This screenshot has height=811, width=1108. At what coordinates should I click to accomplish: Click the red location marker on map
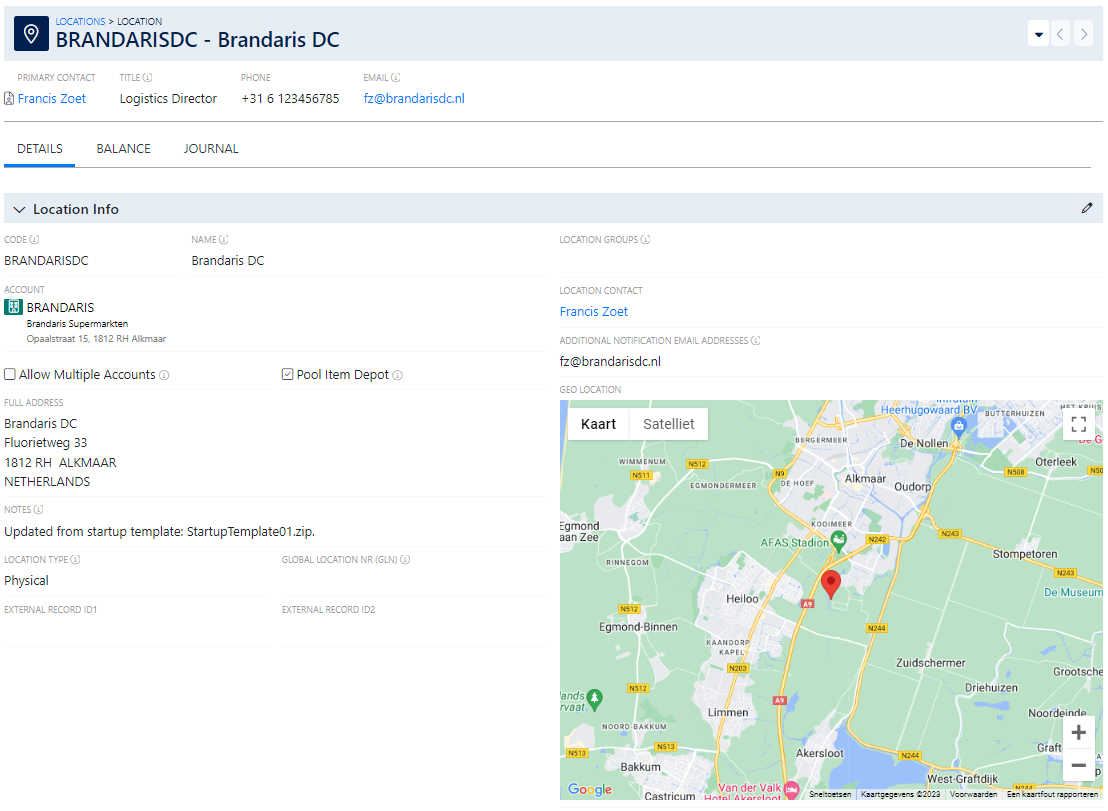click(831, 584)
